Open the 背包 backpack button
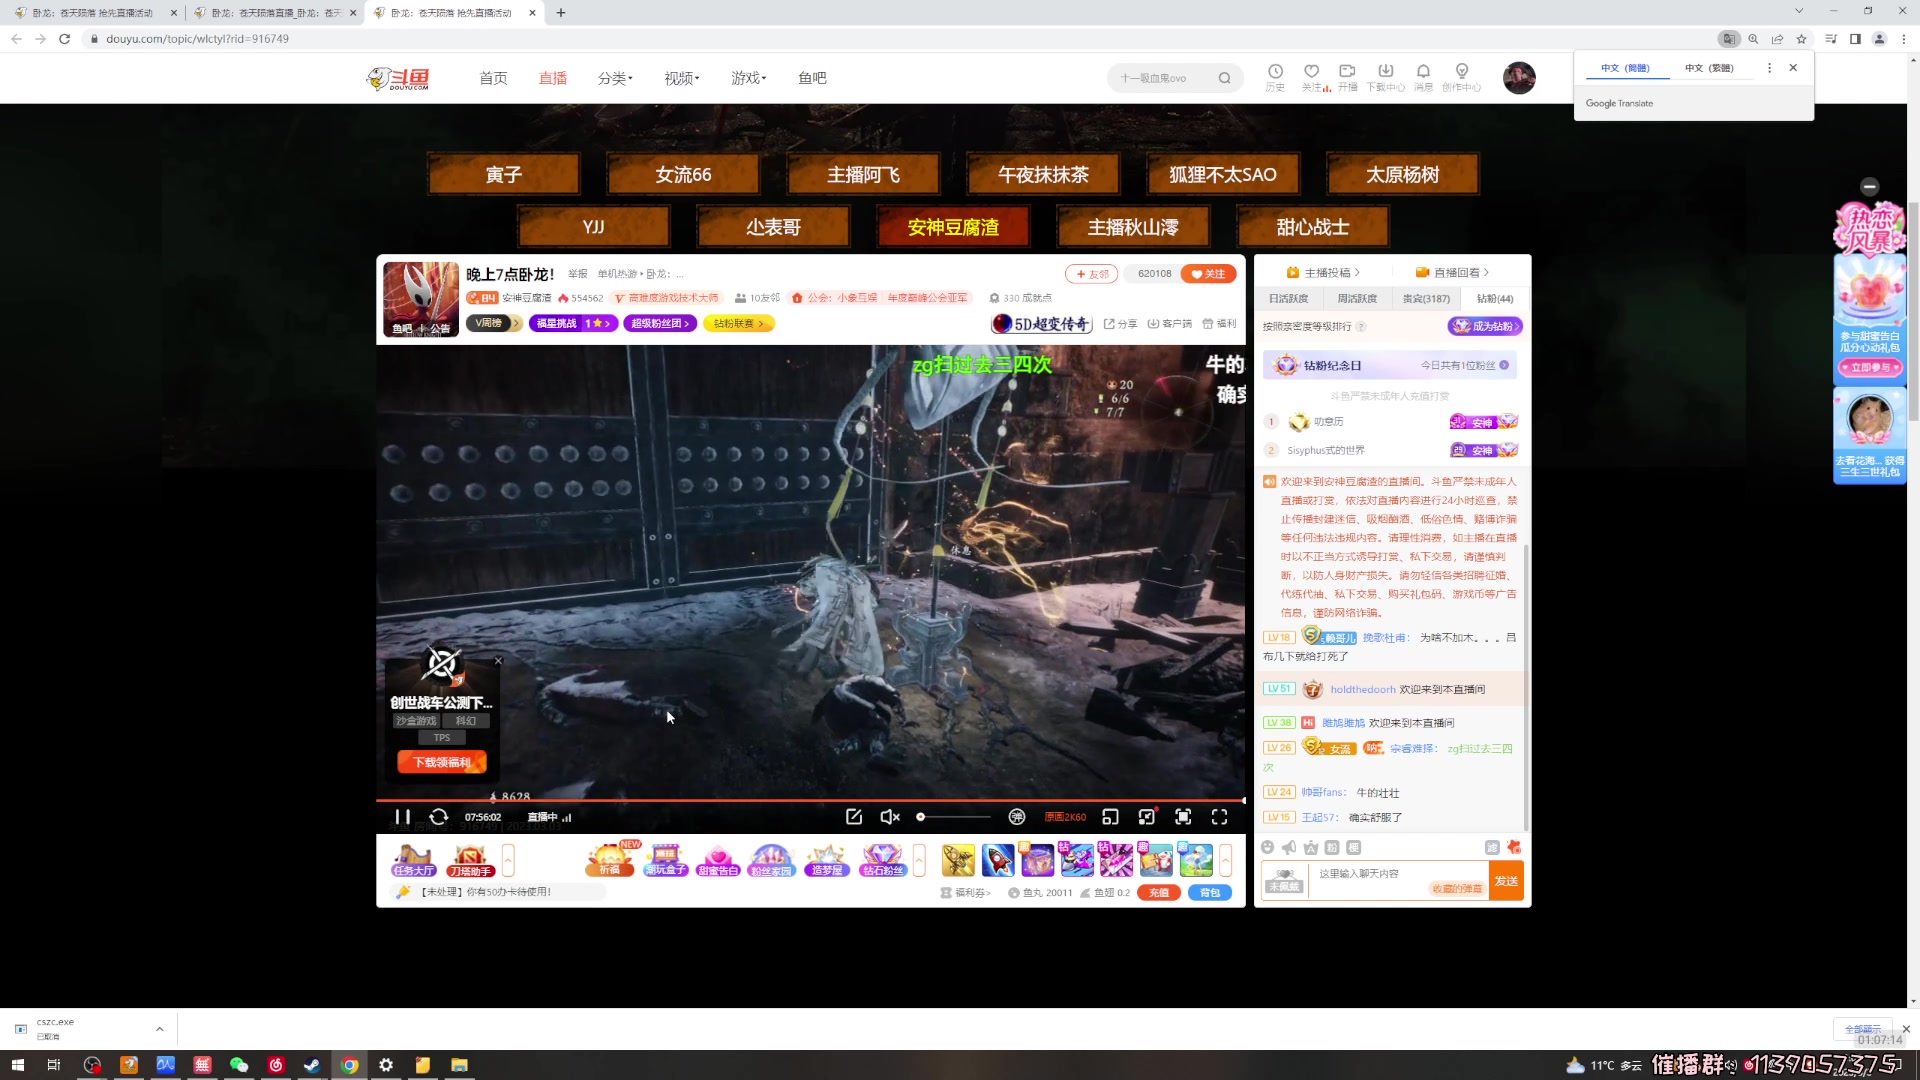 1210,893
